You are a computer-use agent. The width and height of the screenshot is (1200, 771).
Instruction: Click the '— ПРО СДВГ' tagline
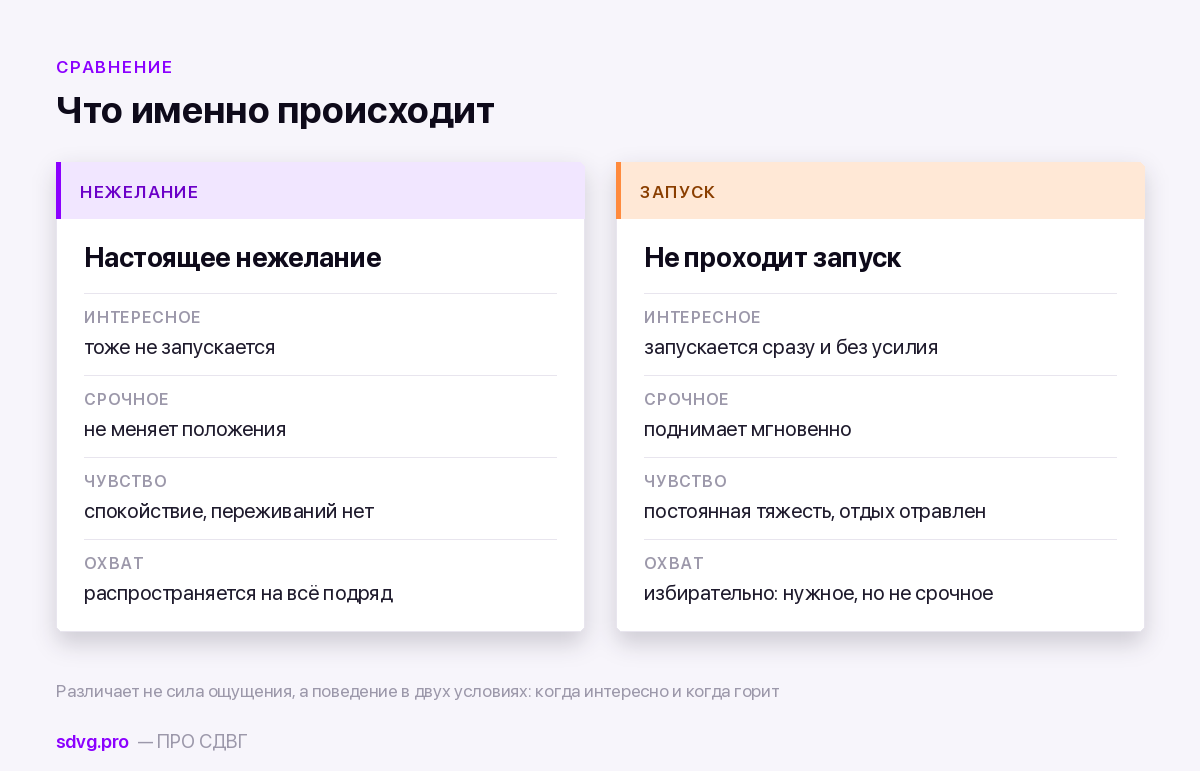click(192, 742)
